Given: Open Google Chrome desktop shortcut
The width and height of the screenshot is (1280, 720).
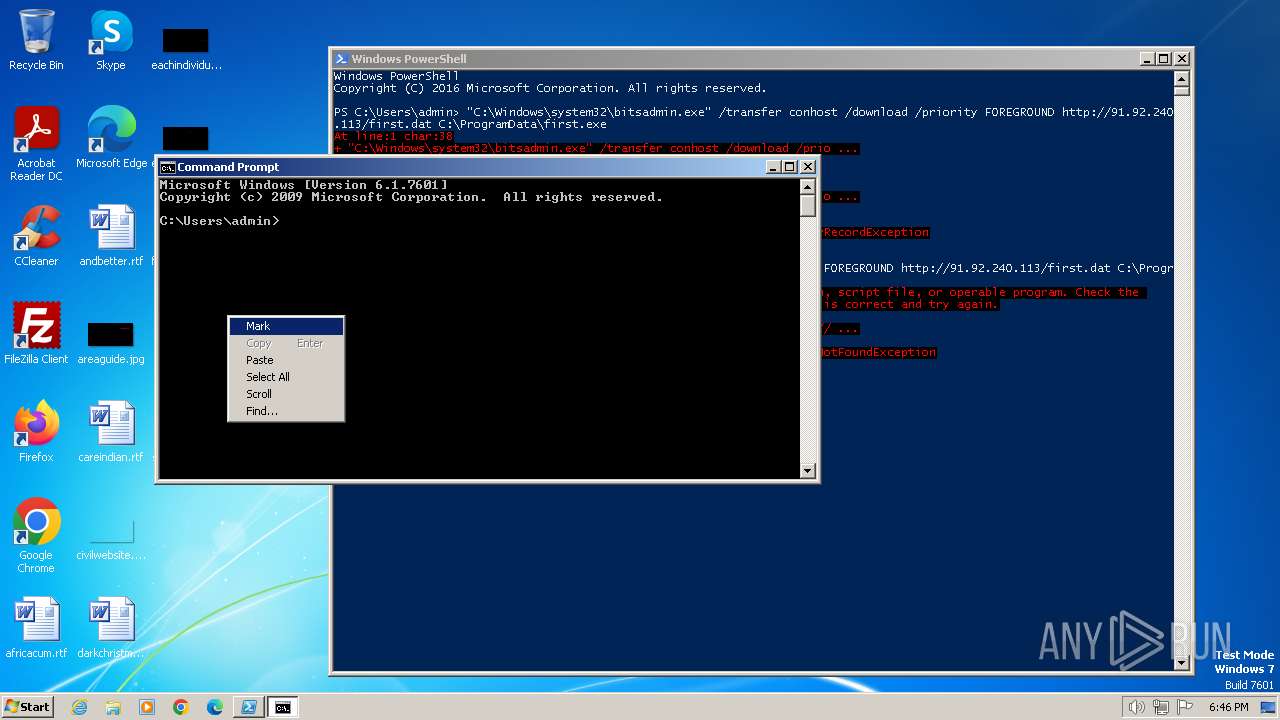Looking at the screenshot, I should (36, 536).
